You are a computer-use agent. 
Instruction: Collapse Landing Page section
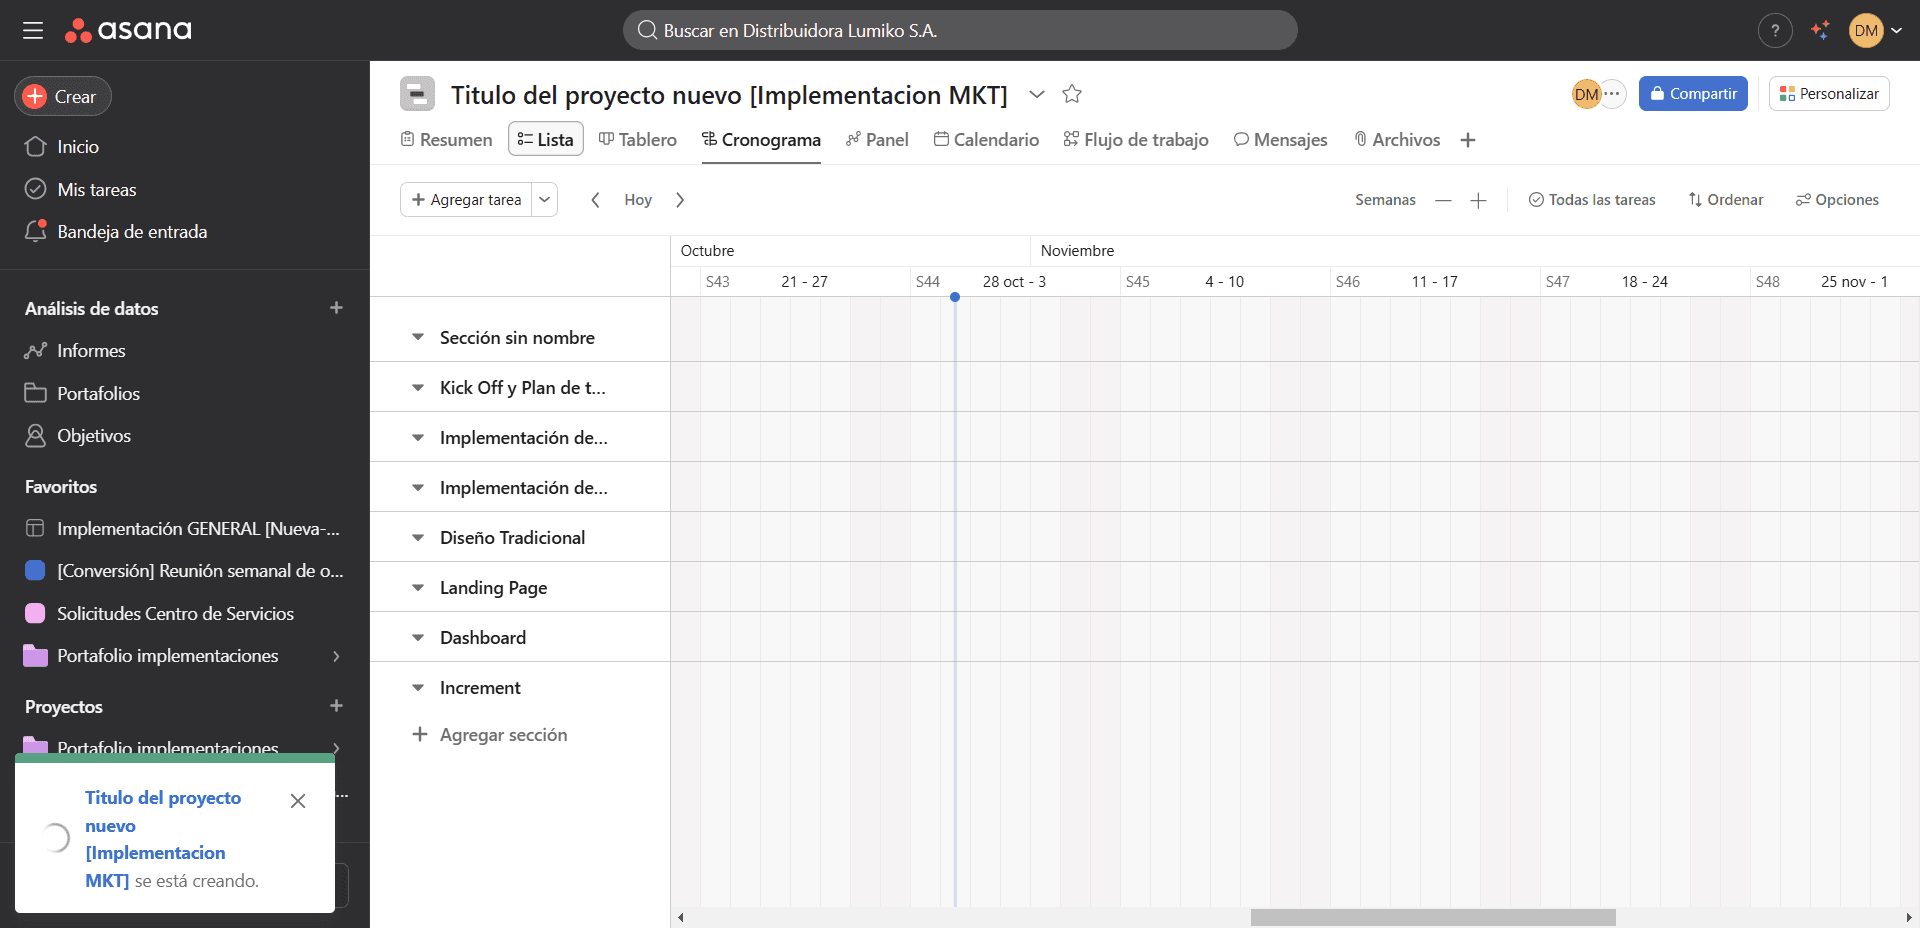[x=418, y=588]
